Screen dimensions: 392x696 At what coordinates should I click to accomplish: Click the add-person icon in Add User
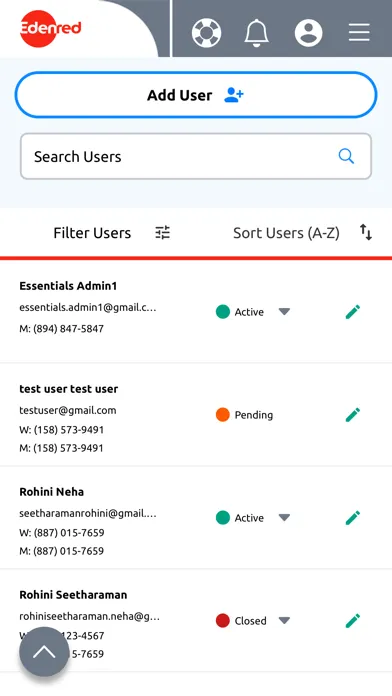pos(234,95)
